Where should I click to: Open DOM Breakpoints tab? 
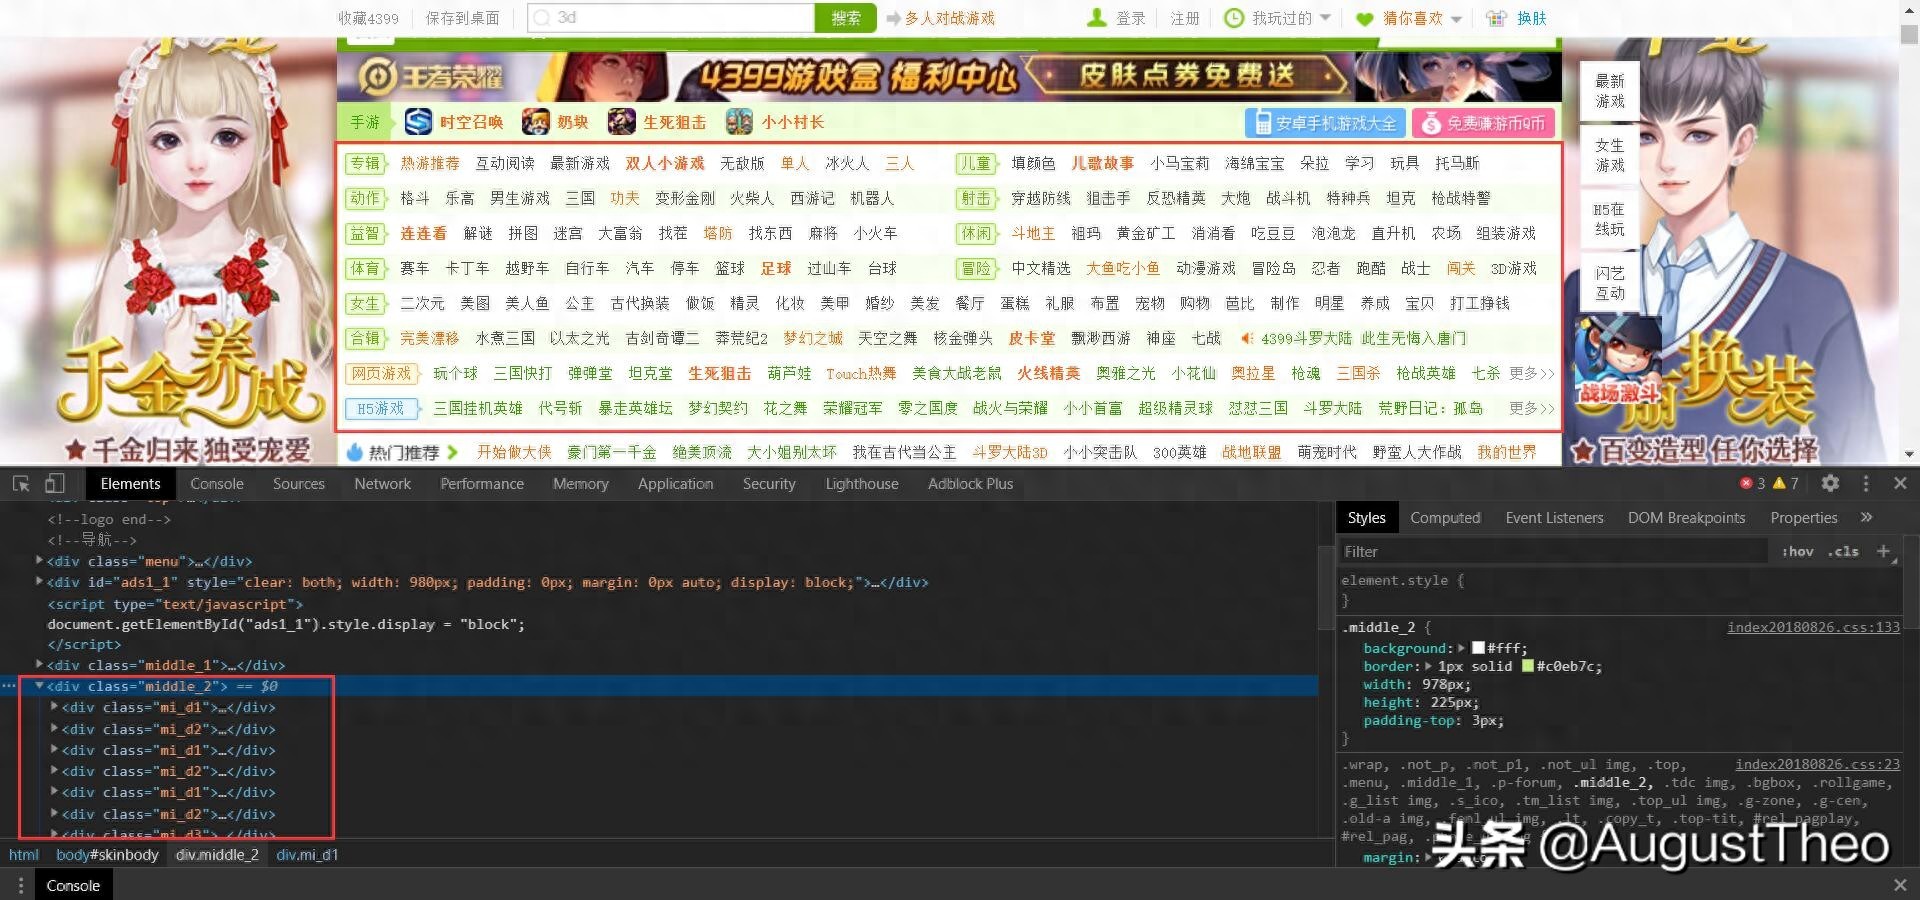coord(1686,518)
